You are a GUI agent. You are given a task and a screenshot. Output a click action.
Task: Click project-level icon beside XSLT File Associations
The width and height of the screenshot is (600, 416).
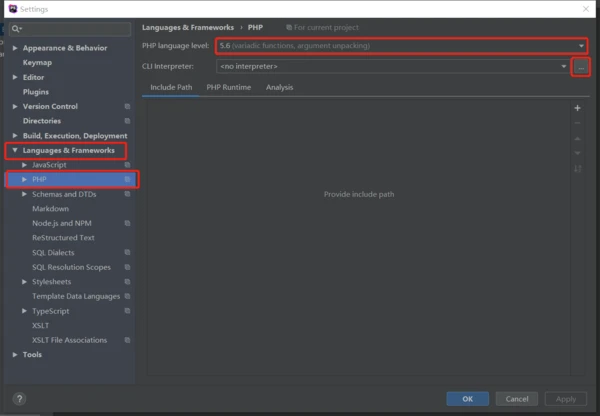coord(127,340)
